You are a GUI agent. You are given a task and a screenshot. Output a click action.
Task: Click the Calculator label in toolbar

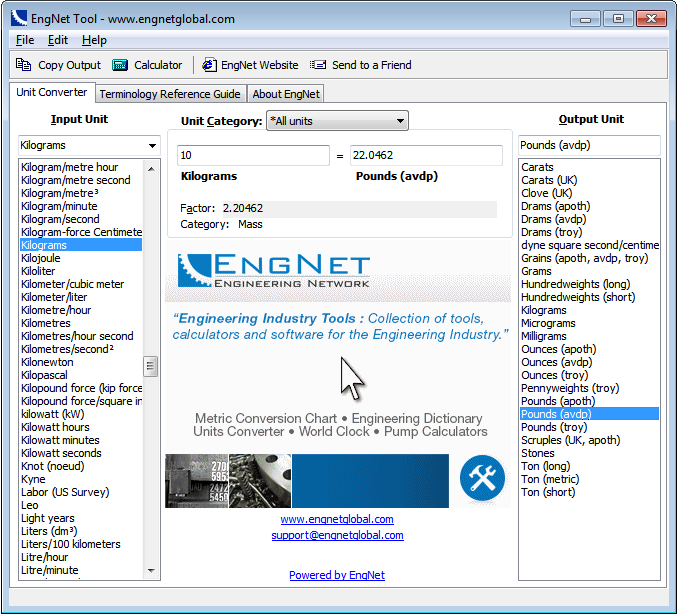pos(158,65)
